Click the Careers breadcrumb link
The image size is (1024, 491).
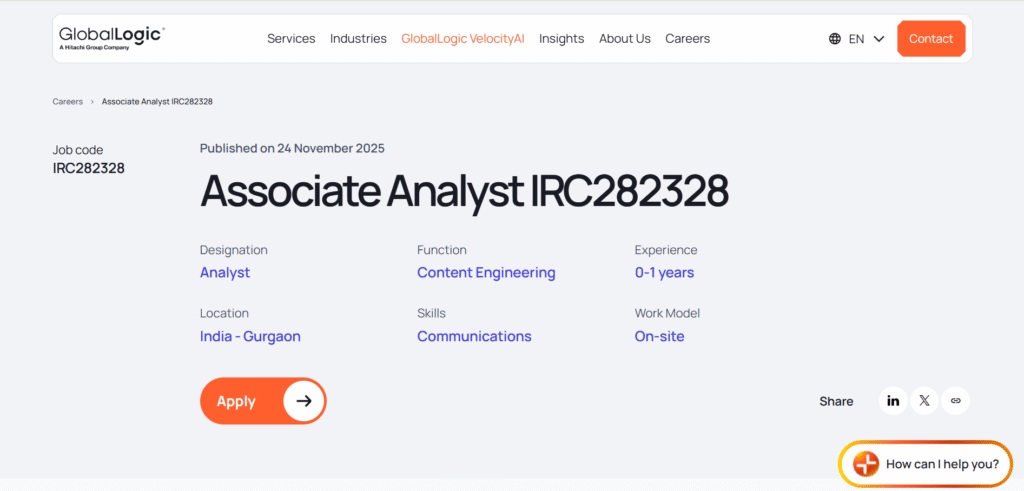[x=68, y=102]
